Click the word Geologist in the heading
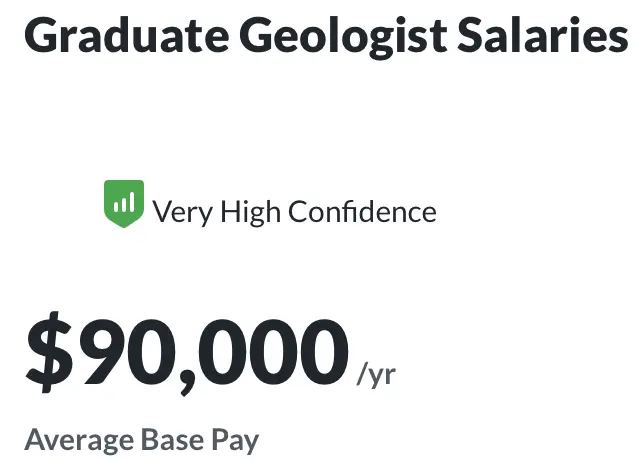Viewport: 634px width, 460px height. [x=343, y=37]
